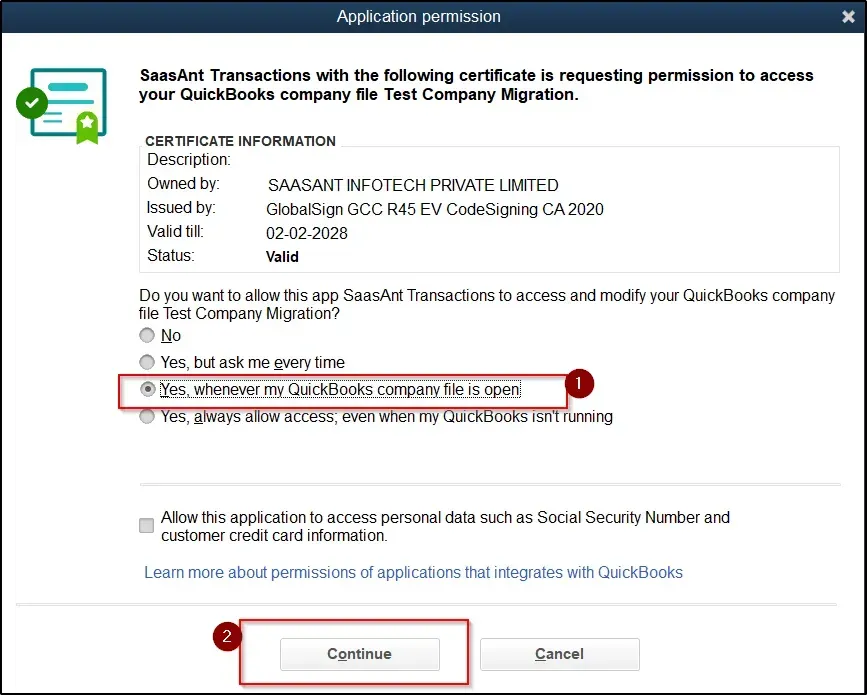Viewport: 867px width, 695px height.
Task: Click the "GlobalSign GCC R45 EV CodeSigning CA 2020" text
Action: click(435, 210)
